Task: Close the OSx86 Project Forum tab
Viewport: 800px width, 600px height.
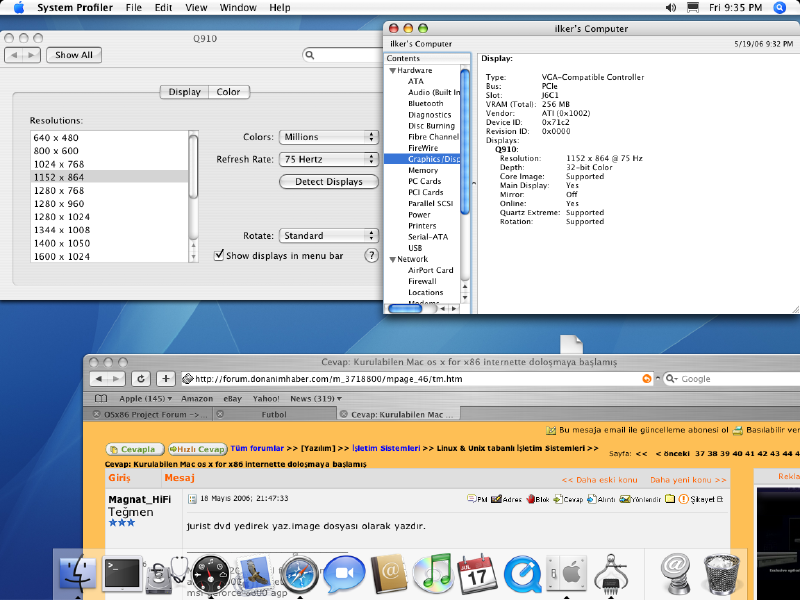Action: tap(96, 414)
